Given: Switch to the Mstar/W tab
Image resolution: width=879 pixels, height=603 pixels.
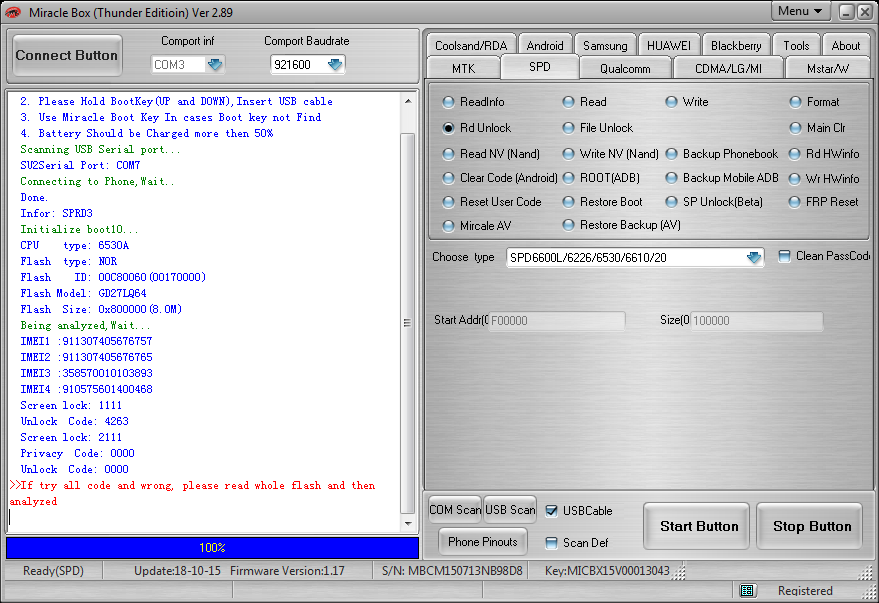Looking at the screenshot, I should click(827, 68).
